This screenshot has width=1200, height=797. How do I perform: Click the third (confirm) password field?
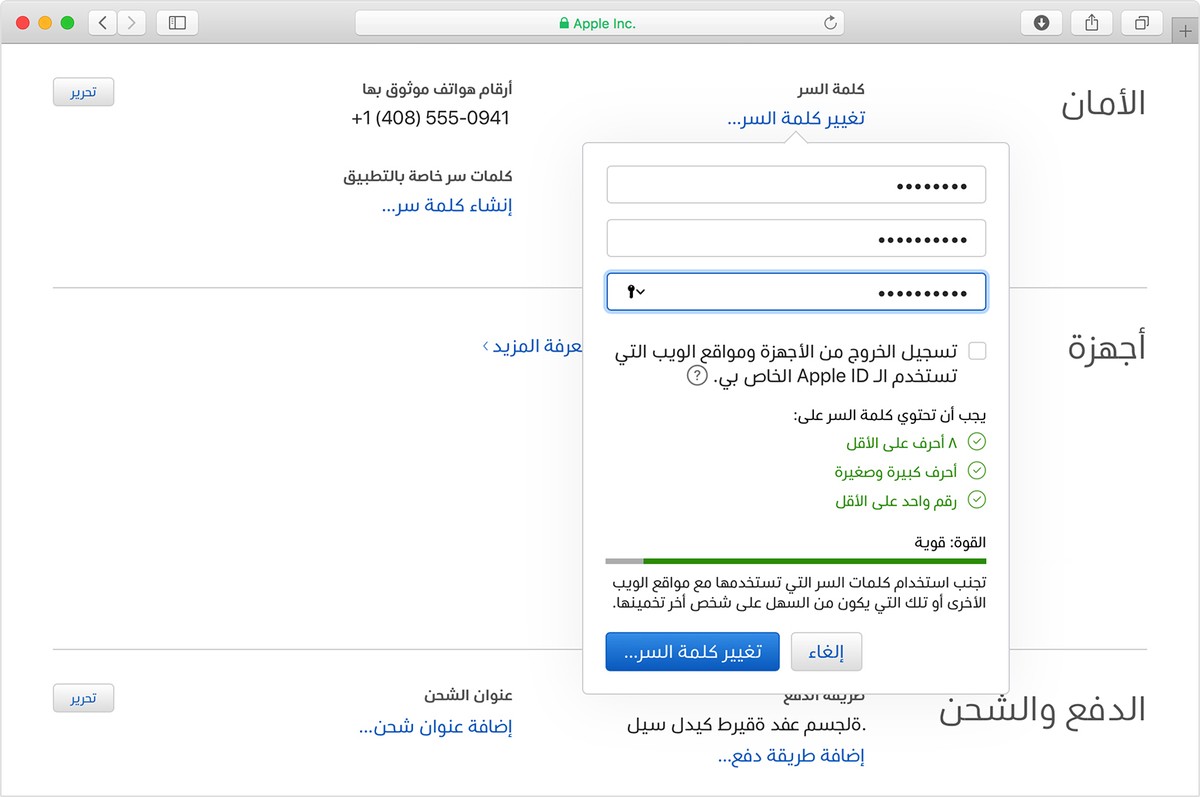point(796,292)
